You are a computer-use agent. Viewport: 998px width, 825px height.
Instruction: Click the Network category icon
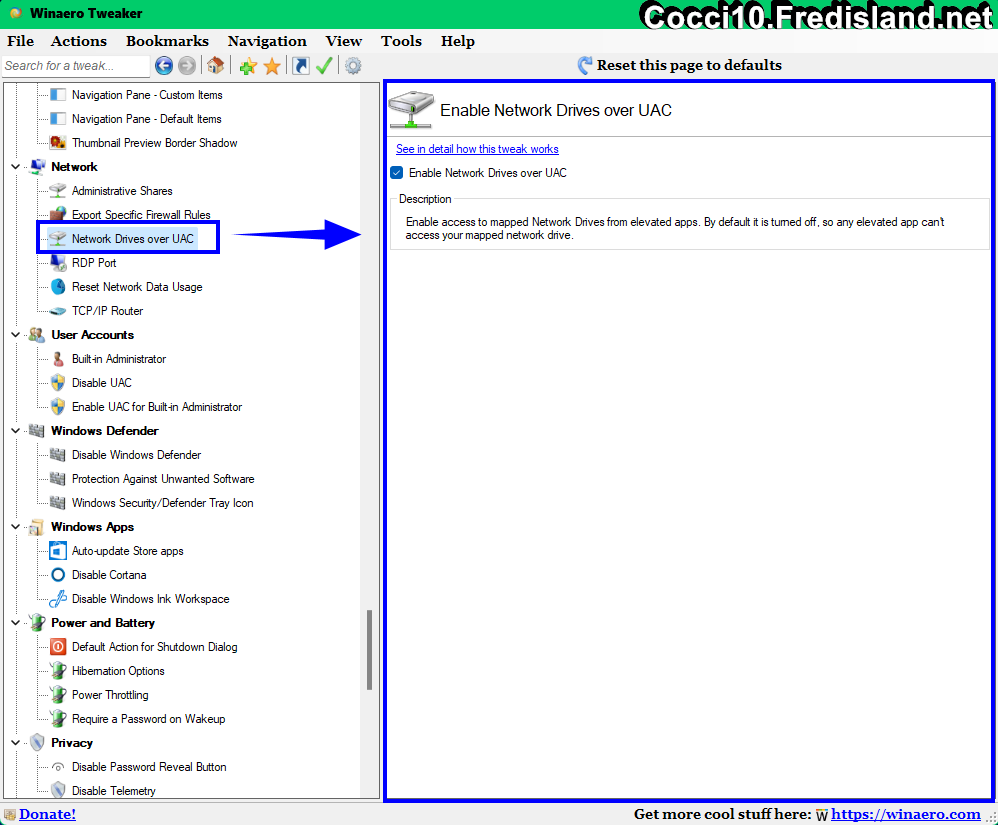point(38,167)
